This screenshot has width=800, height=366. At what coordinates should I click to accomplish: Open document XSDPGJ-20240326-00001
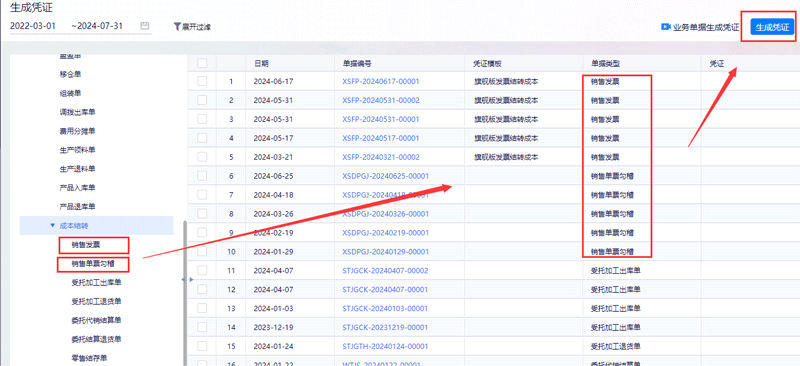pos(385,213)
